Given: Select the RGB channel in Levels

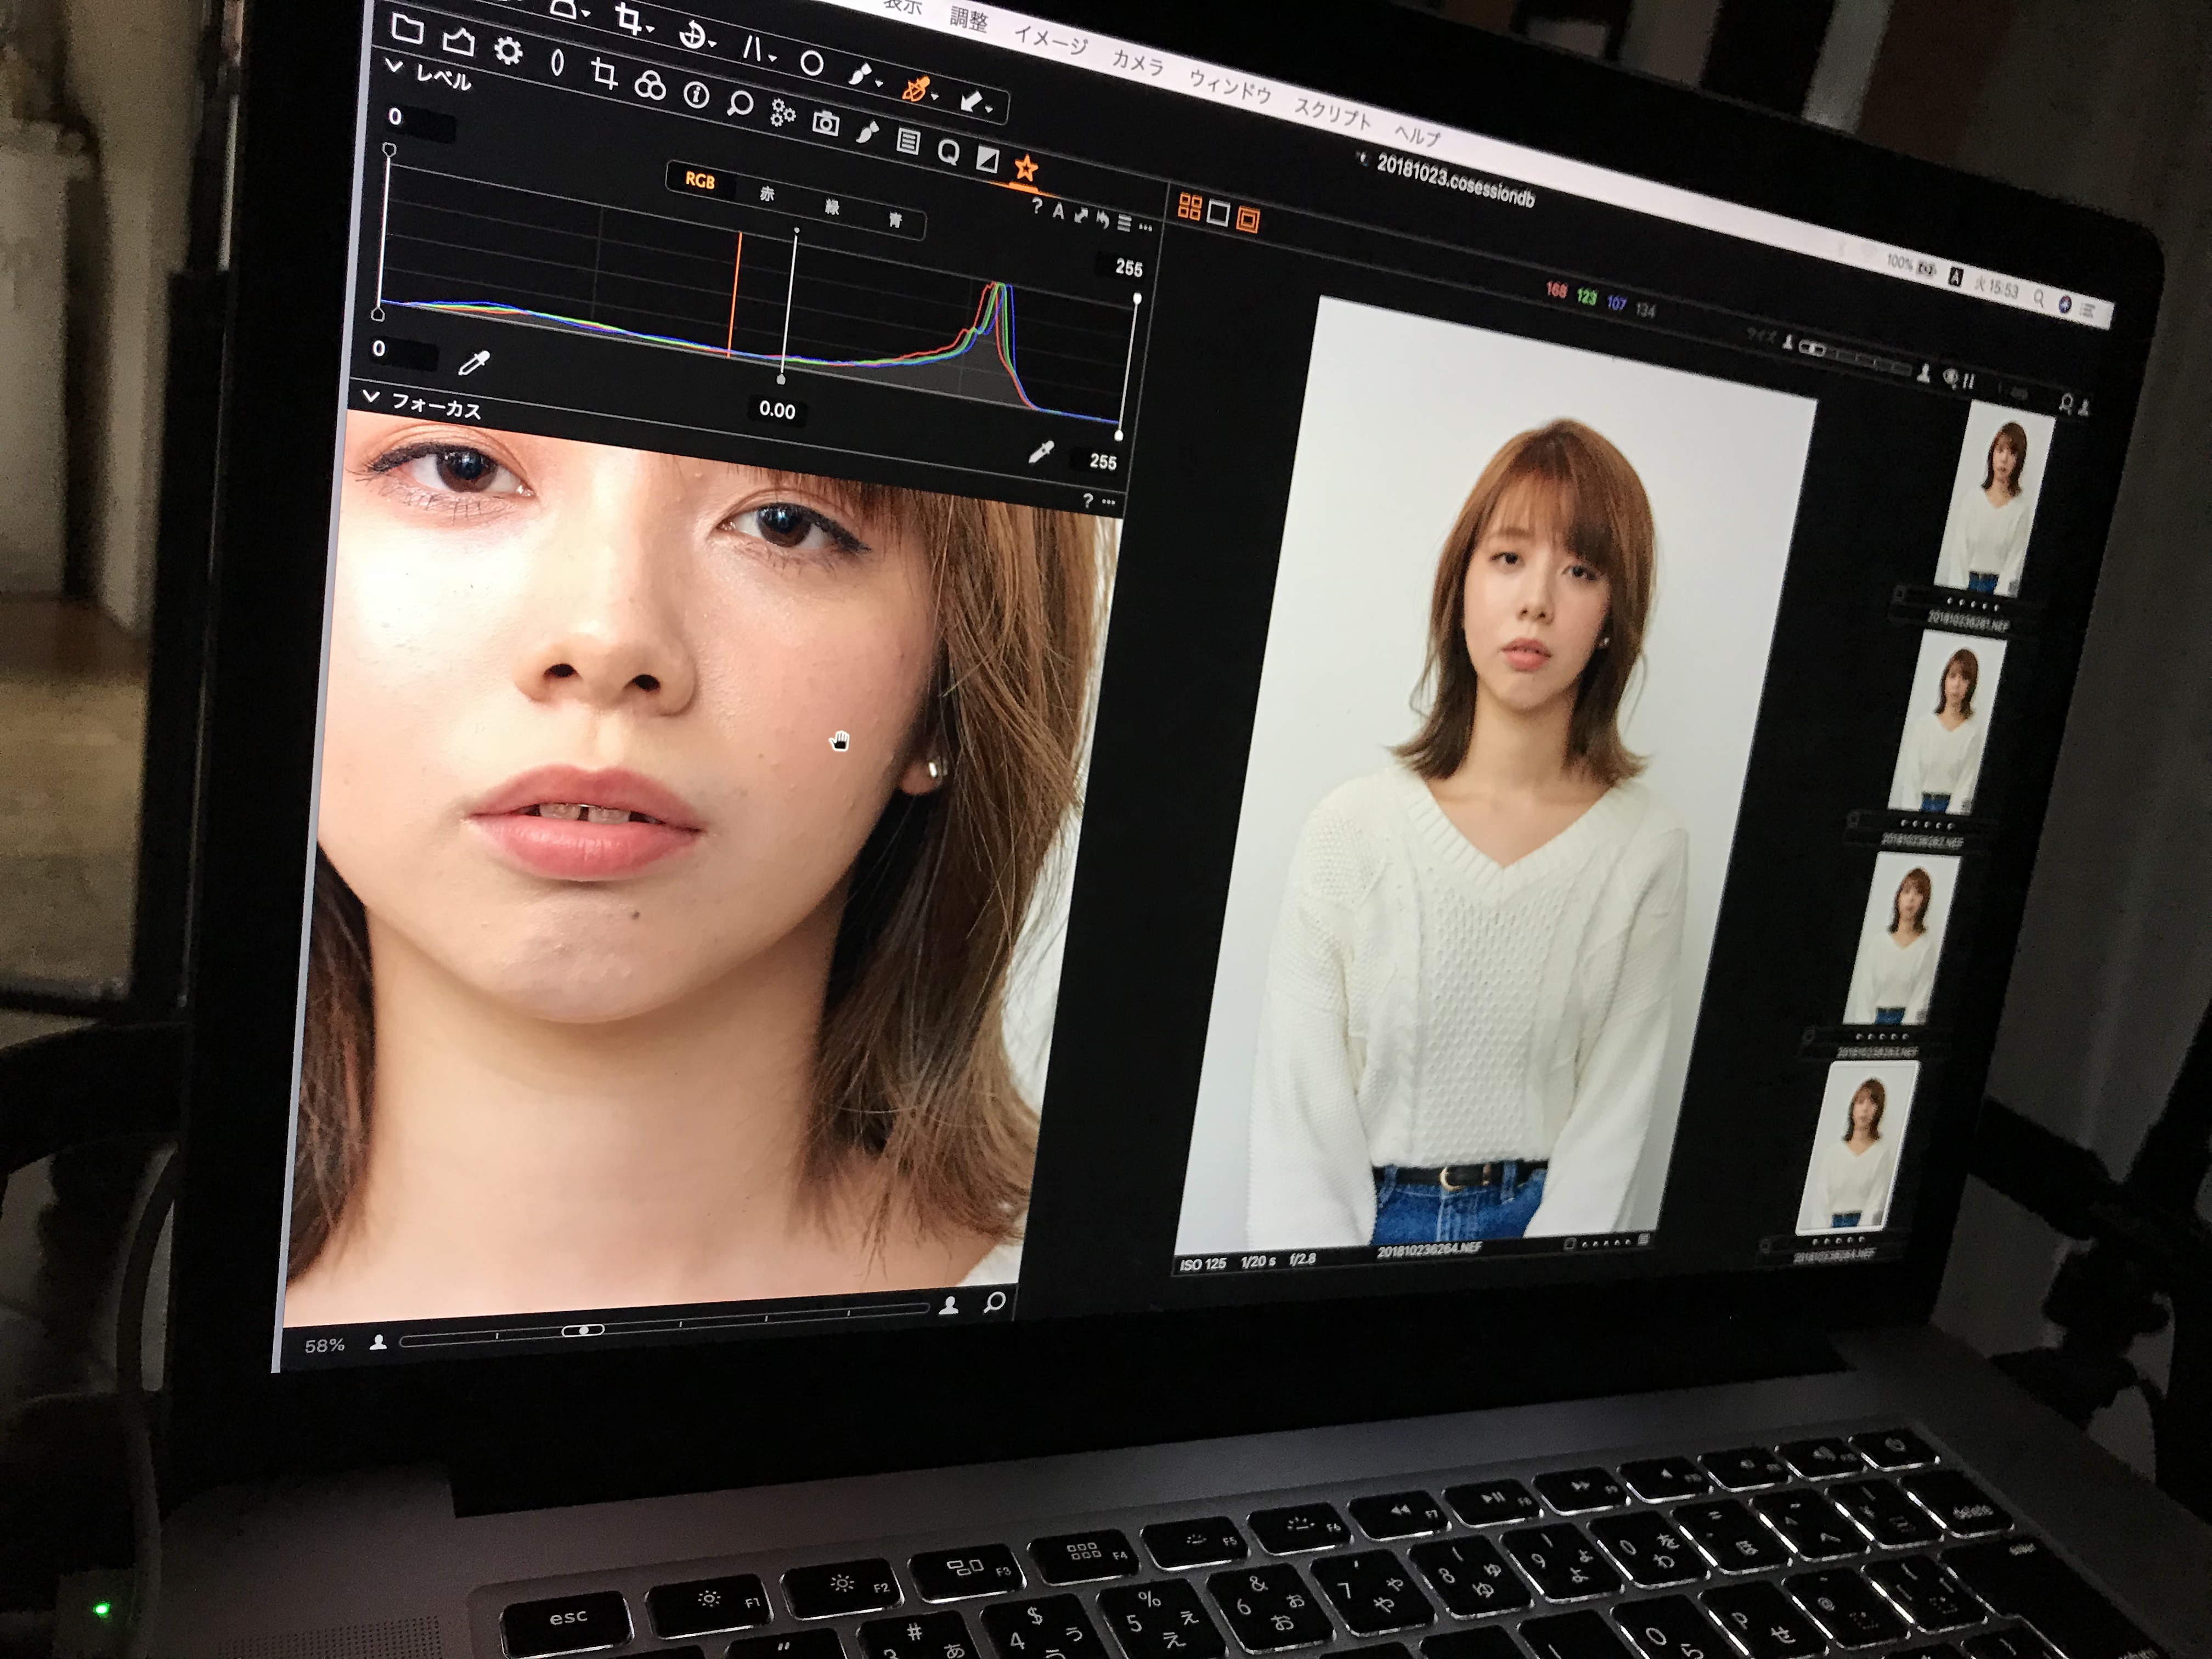Looking at the screenshot, I should 700,181.
